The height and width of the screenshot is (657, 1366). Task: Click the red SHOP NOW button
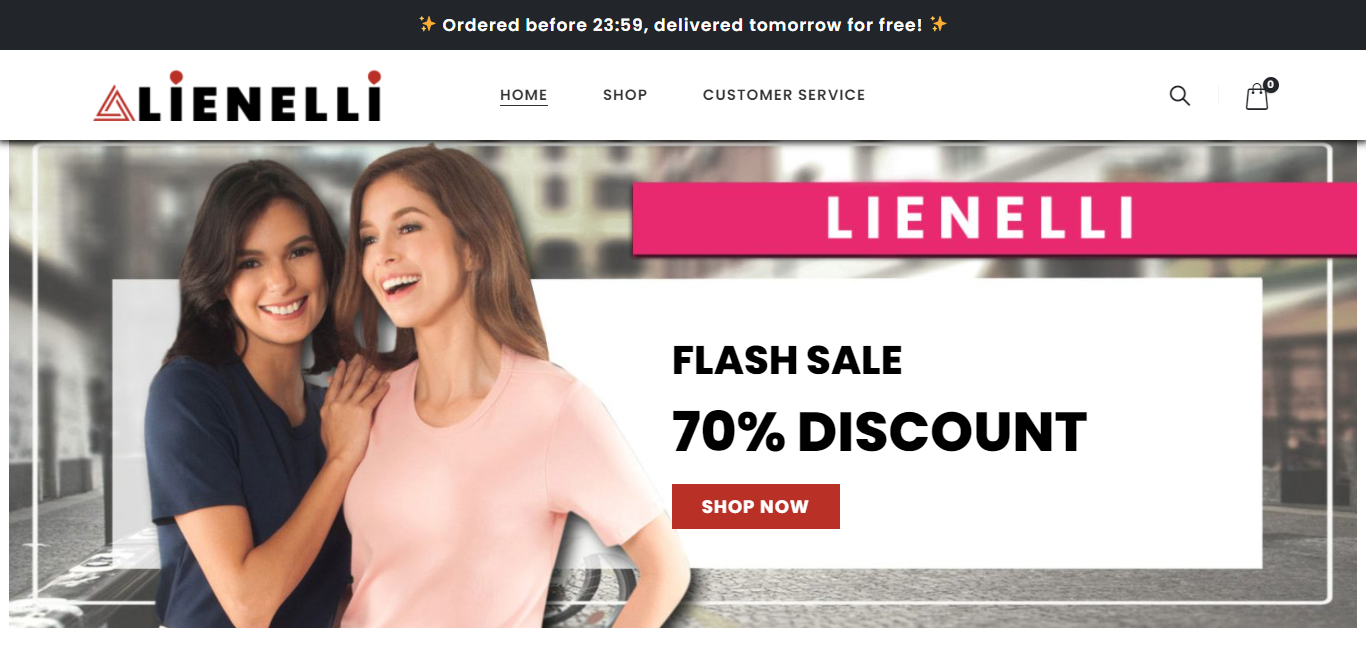pyautogui.click(x=756, y=506)
